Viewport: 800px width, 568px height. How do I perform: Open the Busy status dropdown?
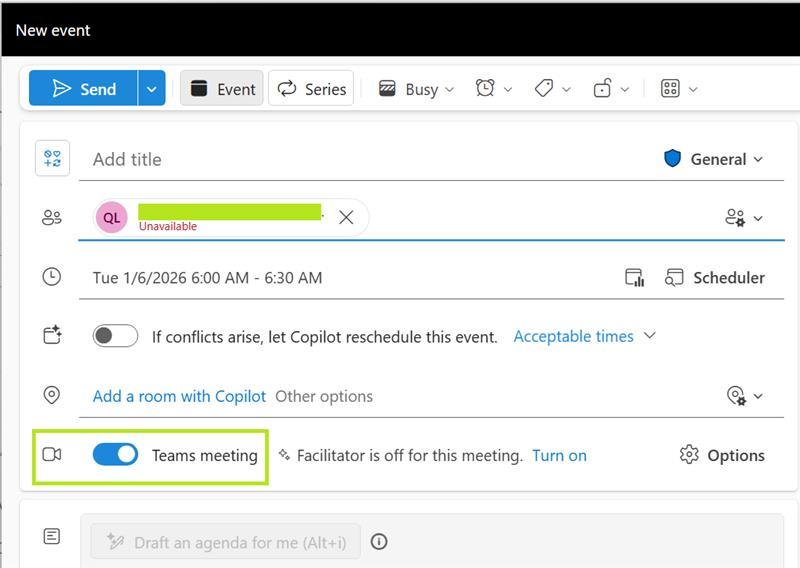[x=416, y=89]
